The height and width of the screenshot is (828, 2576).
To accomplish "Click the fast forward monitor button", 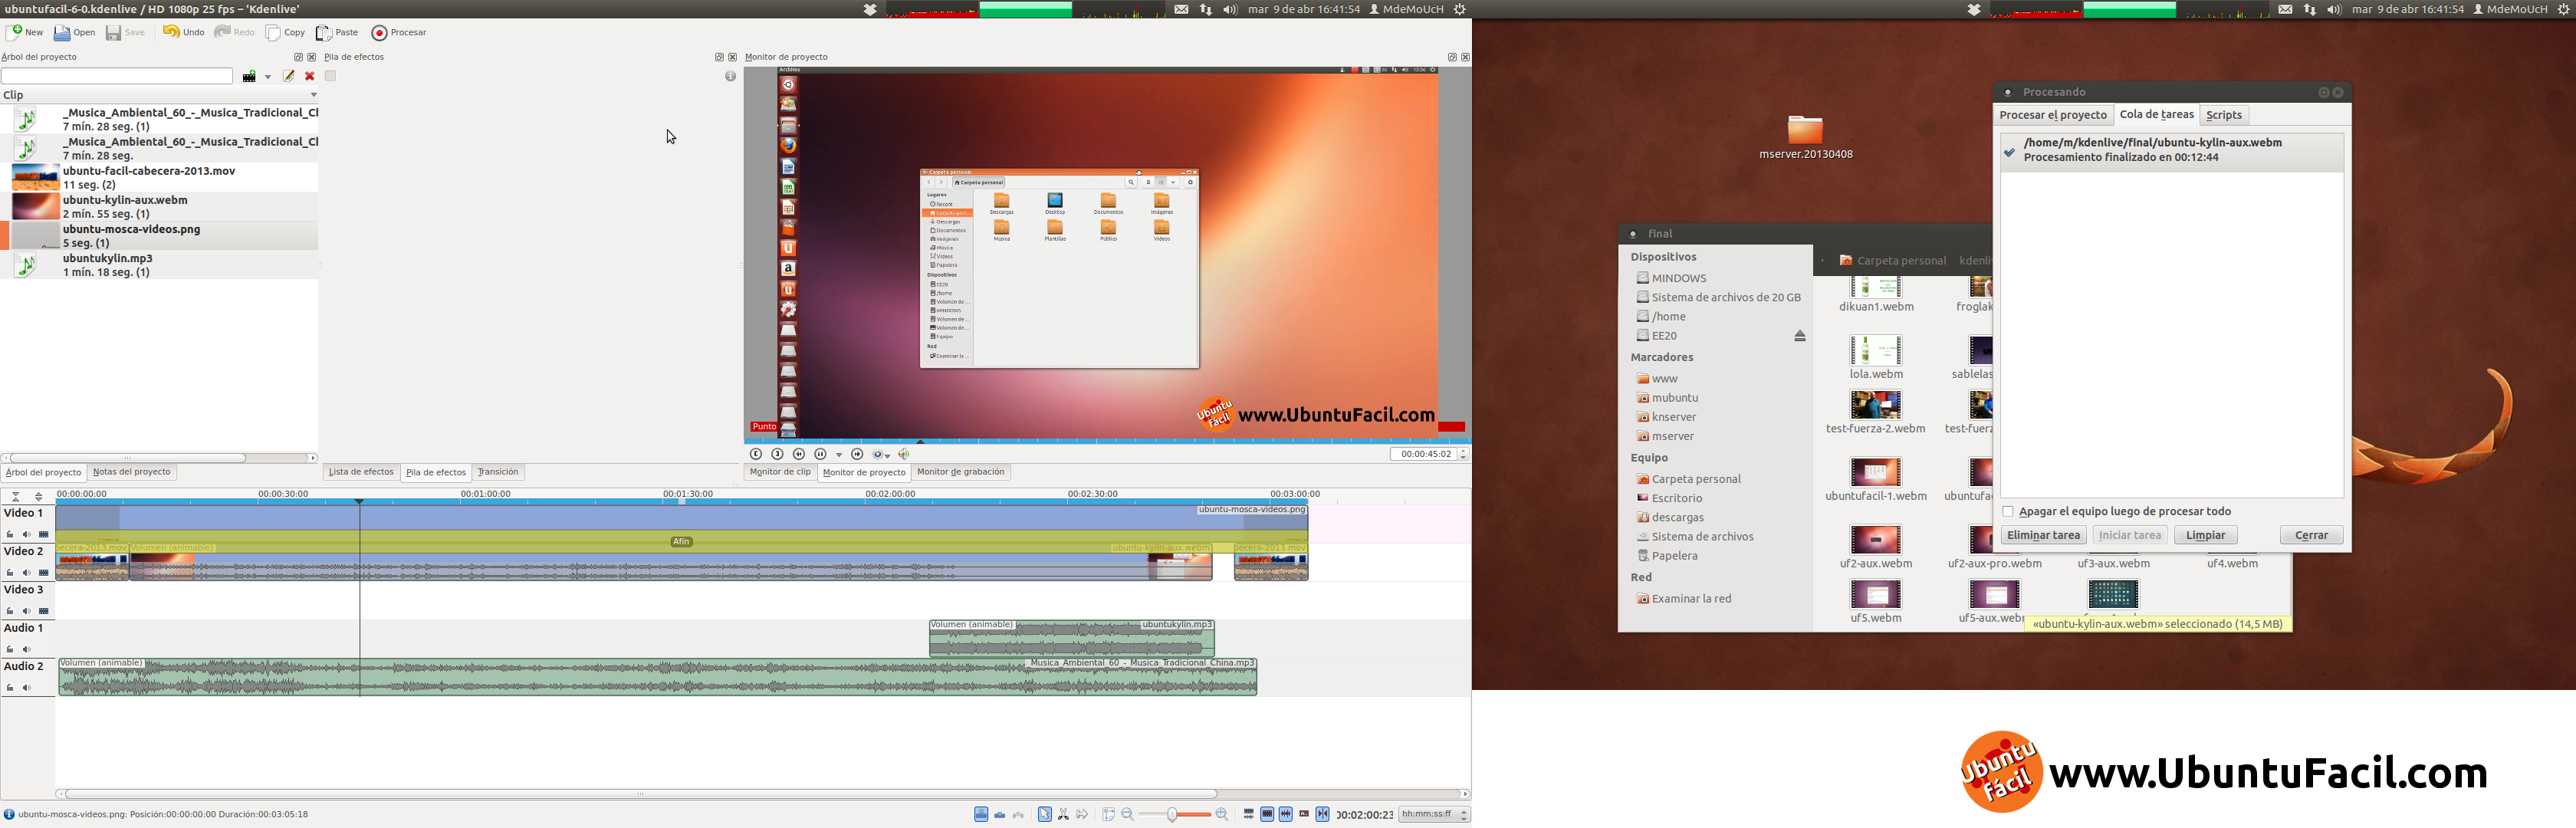I will 857,454.
